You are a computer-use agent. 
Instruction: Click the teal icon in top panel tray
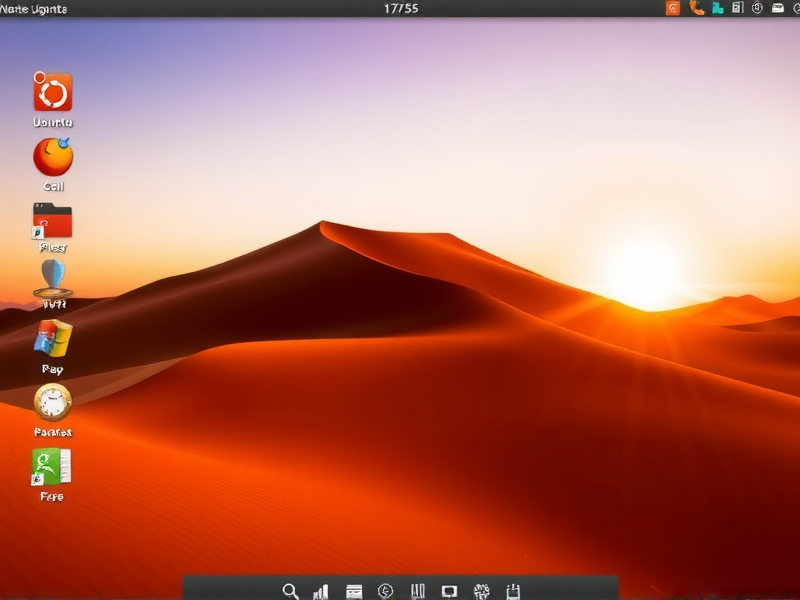coord(717,8)
